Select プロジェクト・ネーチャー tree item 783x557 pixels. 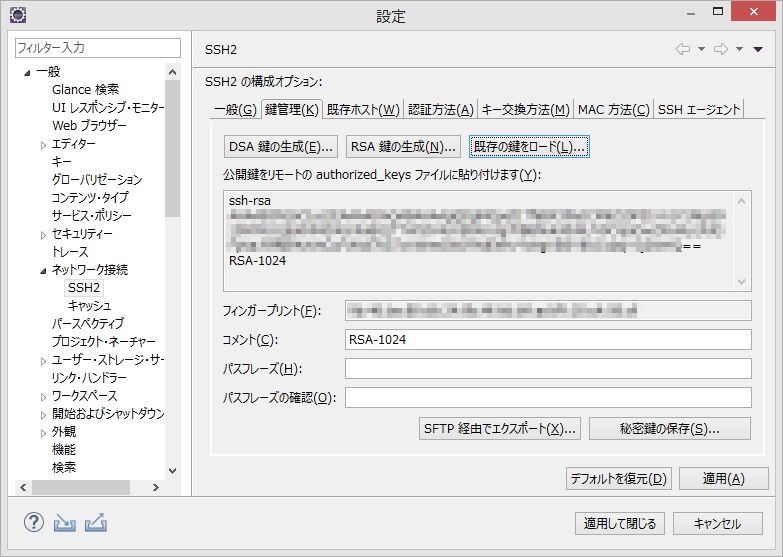click(103, 341)
